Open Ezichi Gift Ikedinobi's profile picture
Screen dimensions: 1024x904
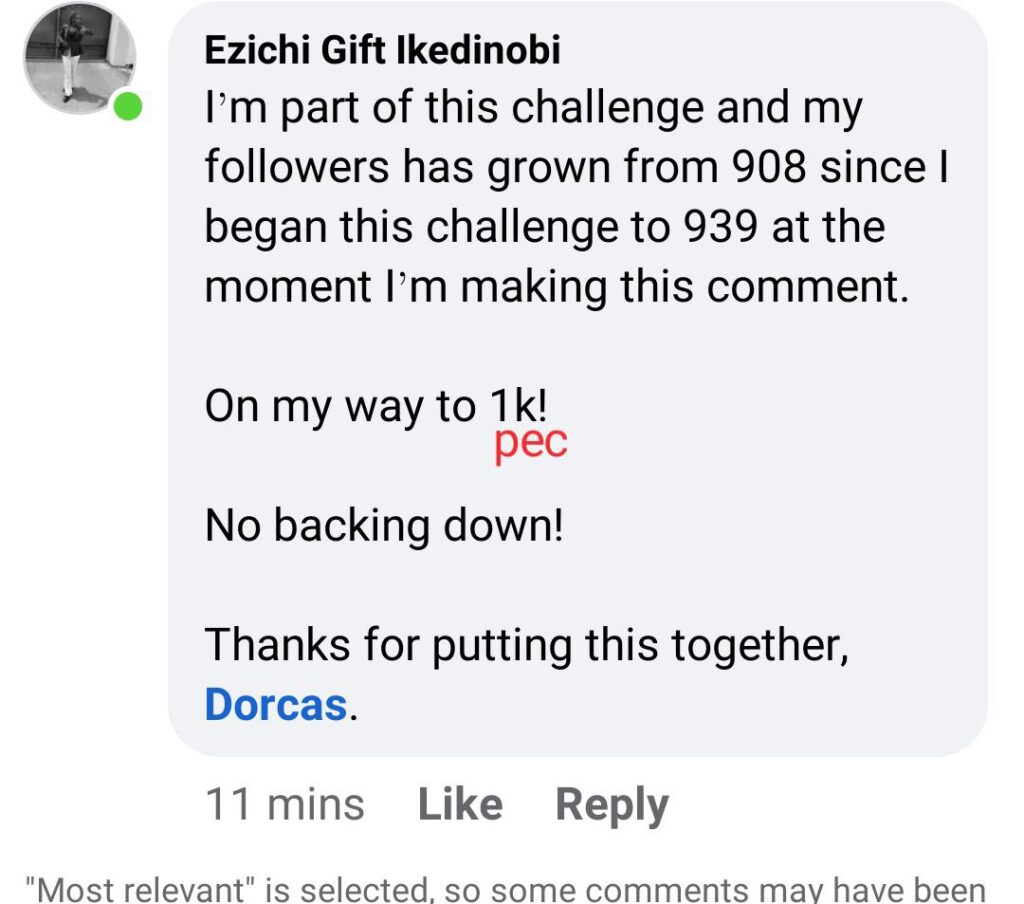(80, 58)
